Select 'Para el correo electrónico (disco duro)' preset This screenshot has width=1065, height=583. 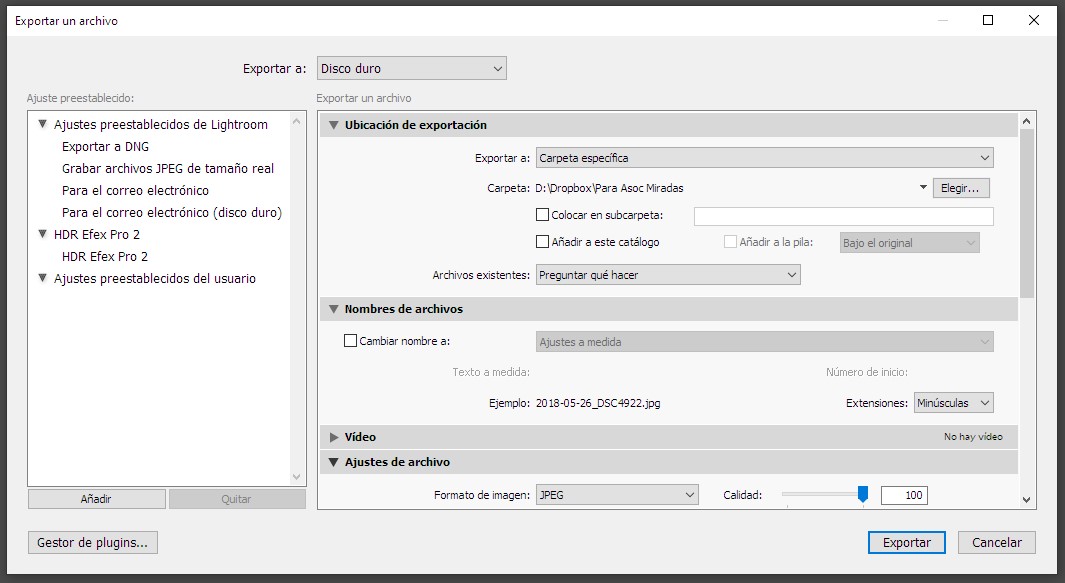pos(172,213)
